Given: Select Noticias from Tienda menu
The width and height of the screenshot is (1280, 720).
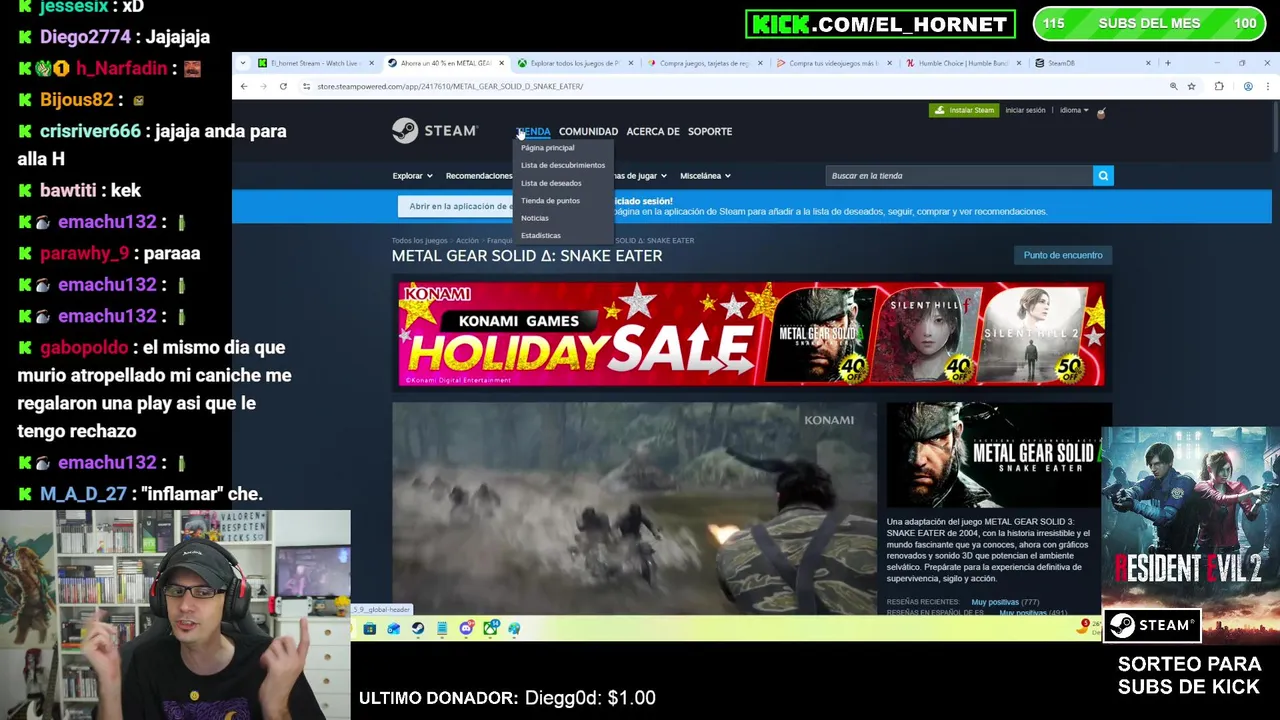Looking at the screenshot, I should pos(535,218).
